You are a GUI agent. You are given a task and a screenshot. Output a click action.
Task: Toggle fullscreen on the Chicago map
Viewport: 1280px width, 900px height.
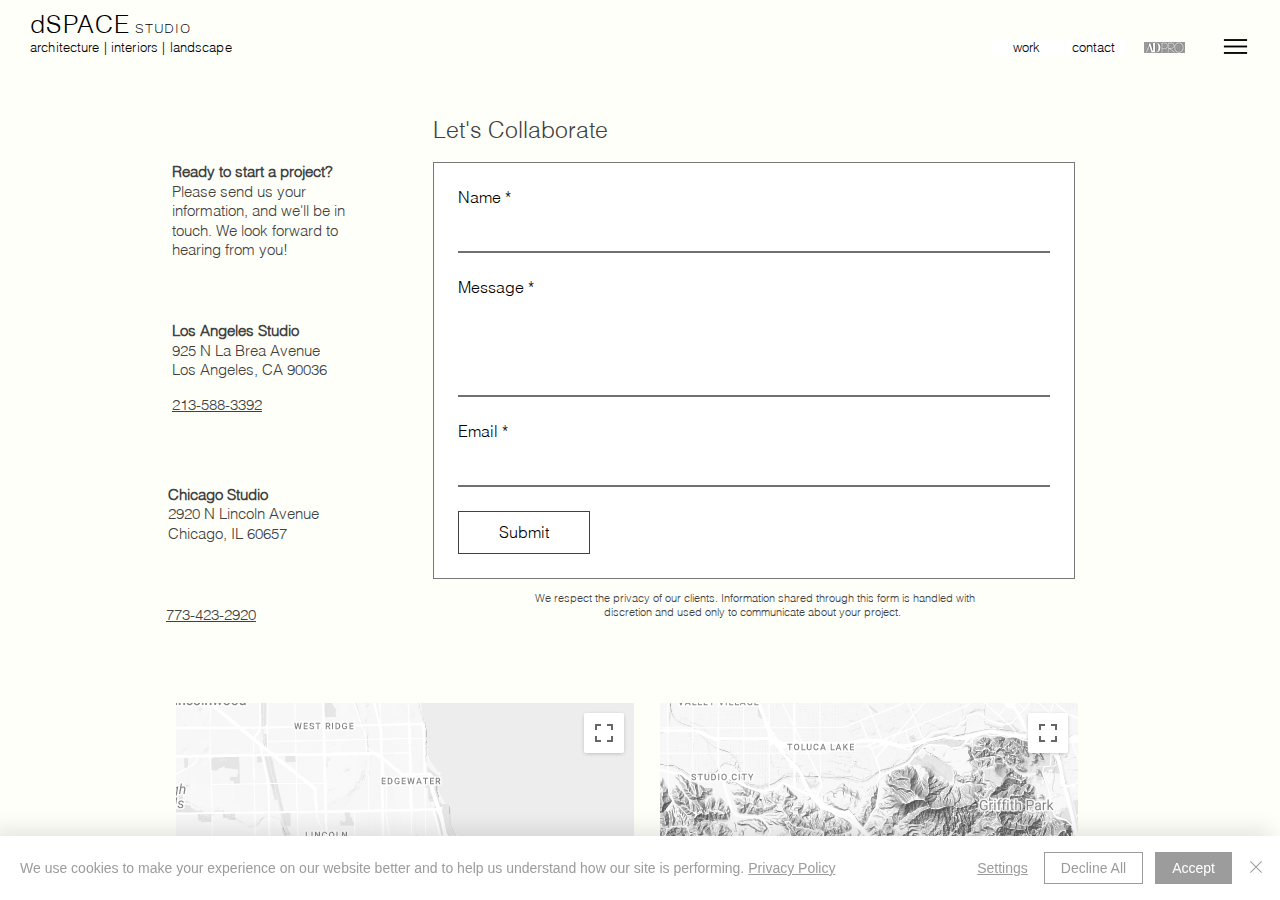coord(604,733)
